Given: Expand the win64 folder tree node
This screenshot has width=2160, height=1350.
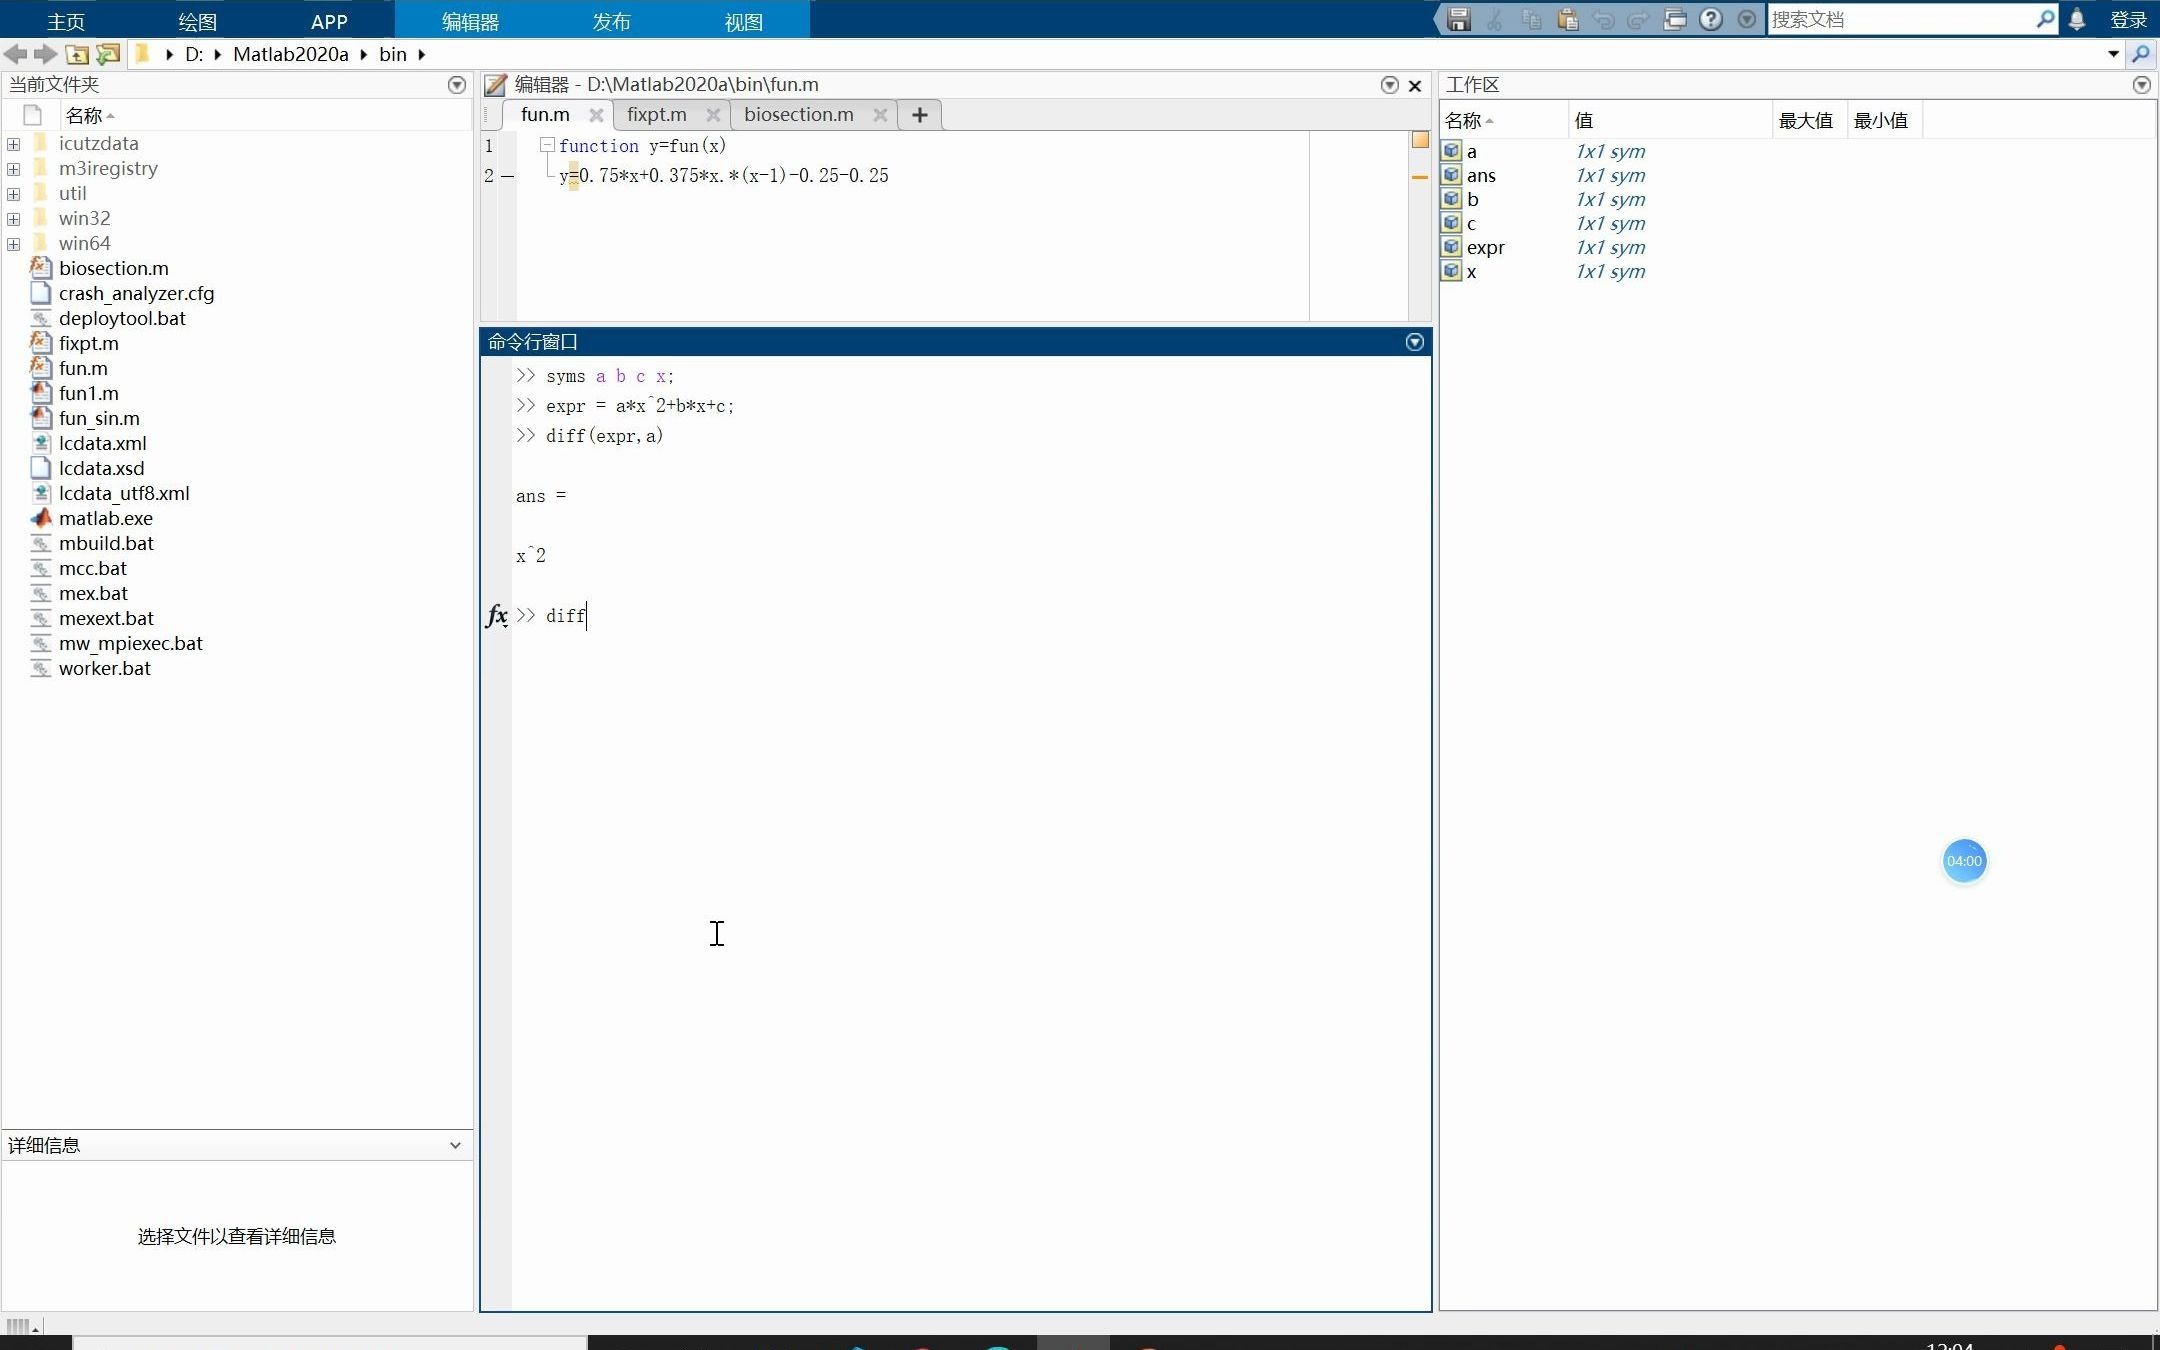Looking at the screenshot, I should 14,244.
